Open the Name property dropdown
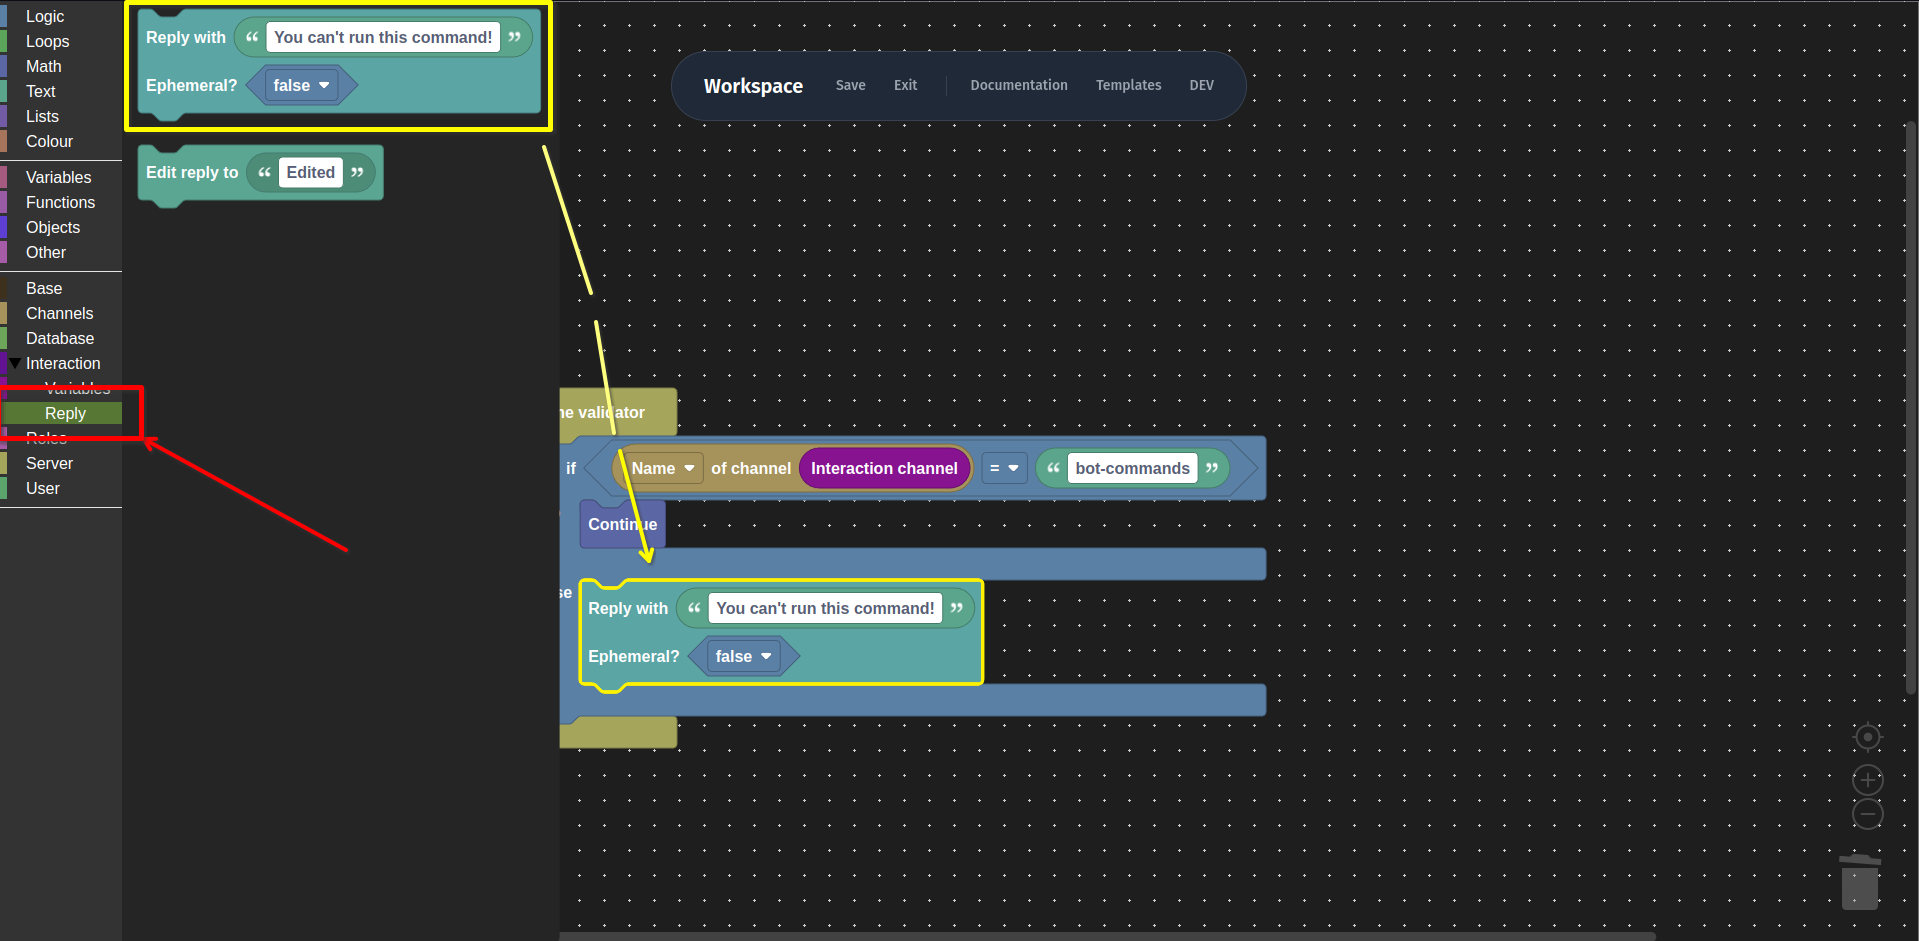This screenshot has height=941, width=1919. pos(662,468)
